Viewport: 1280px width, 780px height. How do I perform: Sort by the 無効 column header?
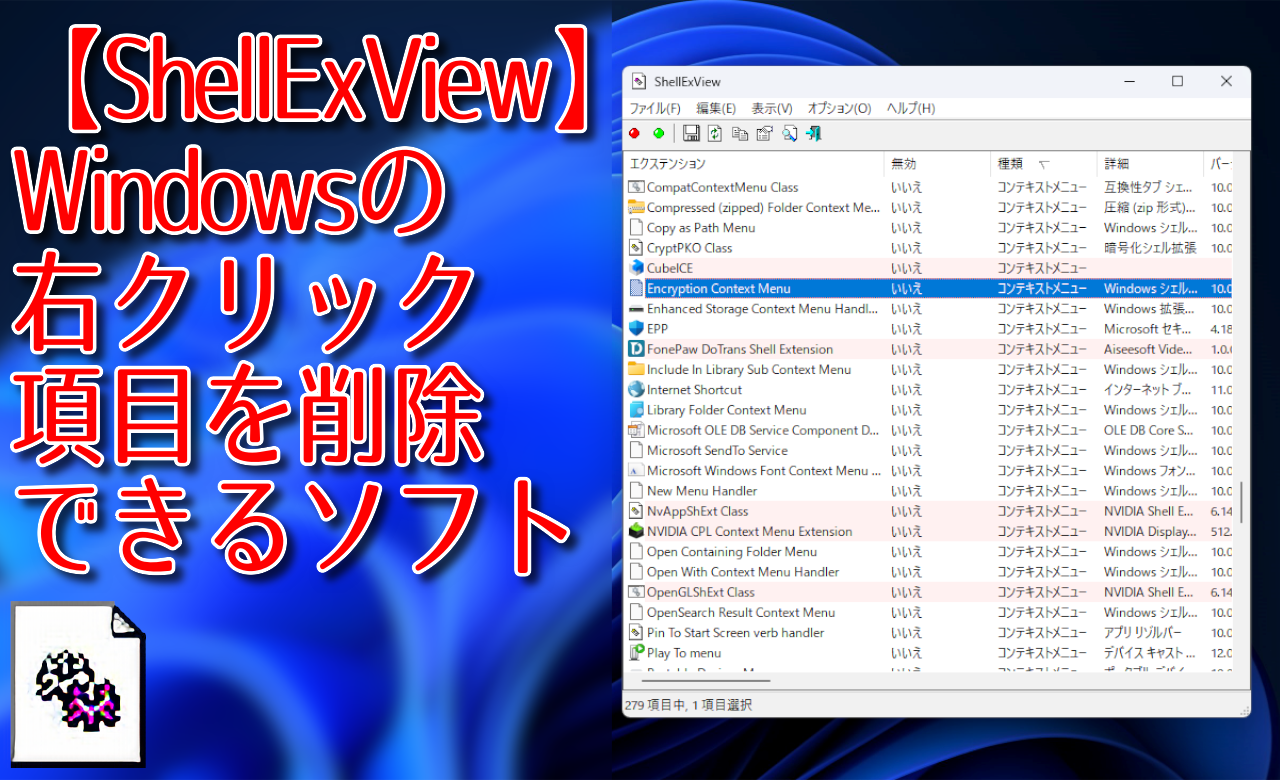pyautogui.click(x=937, y=163)
